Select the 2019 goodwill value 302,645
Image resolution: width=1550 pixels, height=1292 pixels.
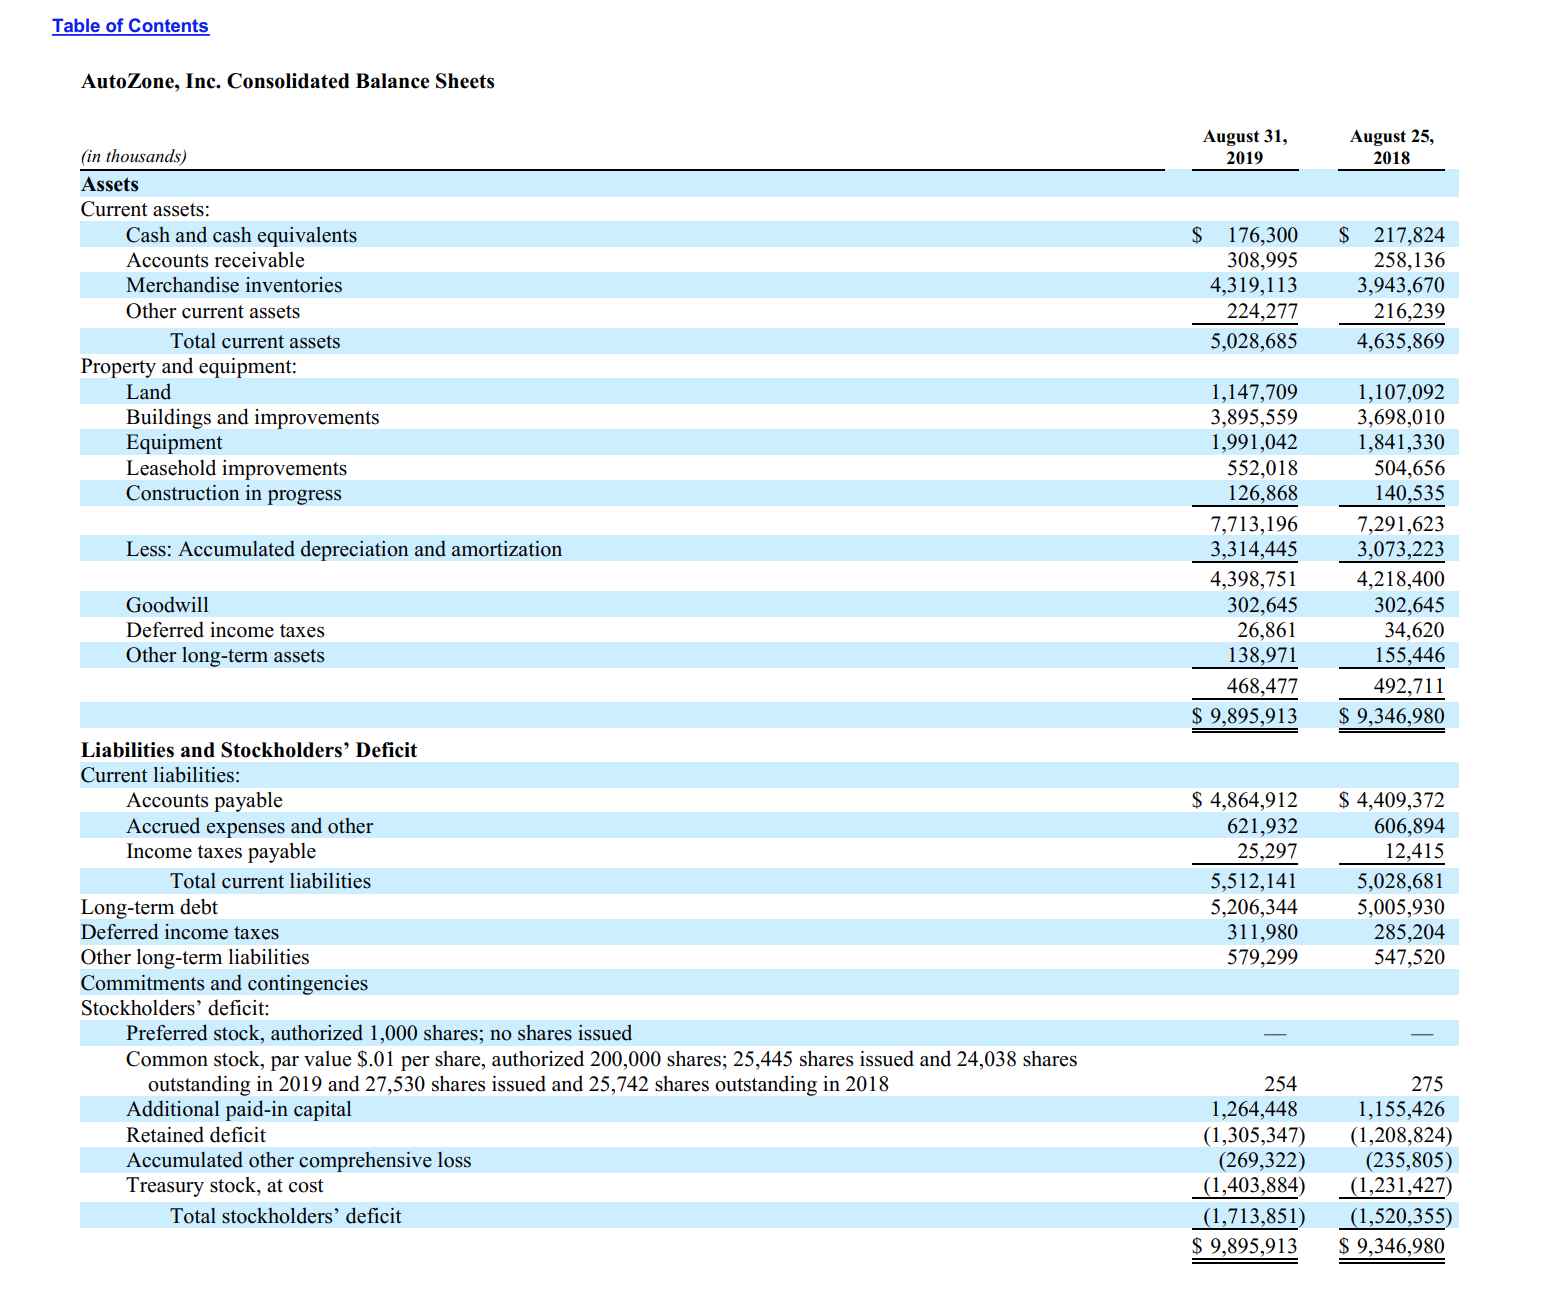click(x=1262, y=605)
